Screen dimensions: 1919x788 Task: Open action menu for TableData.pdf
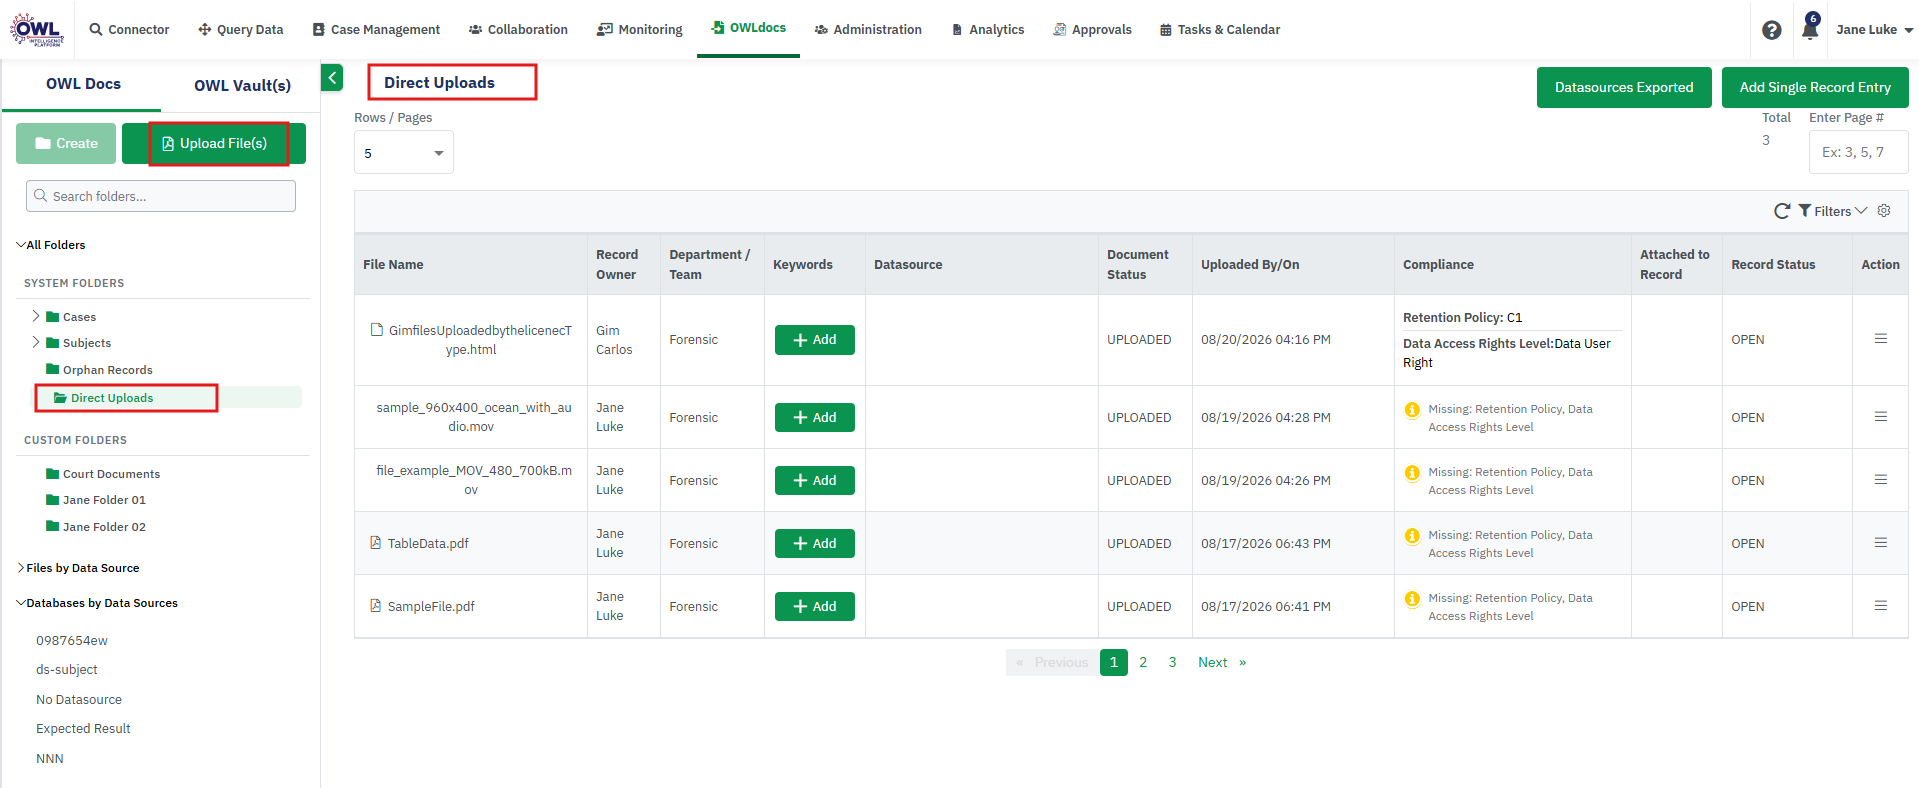(x=1881, y=543)
